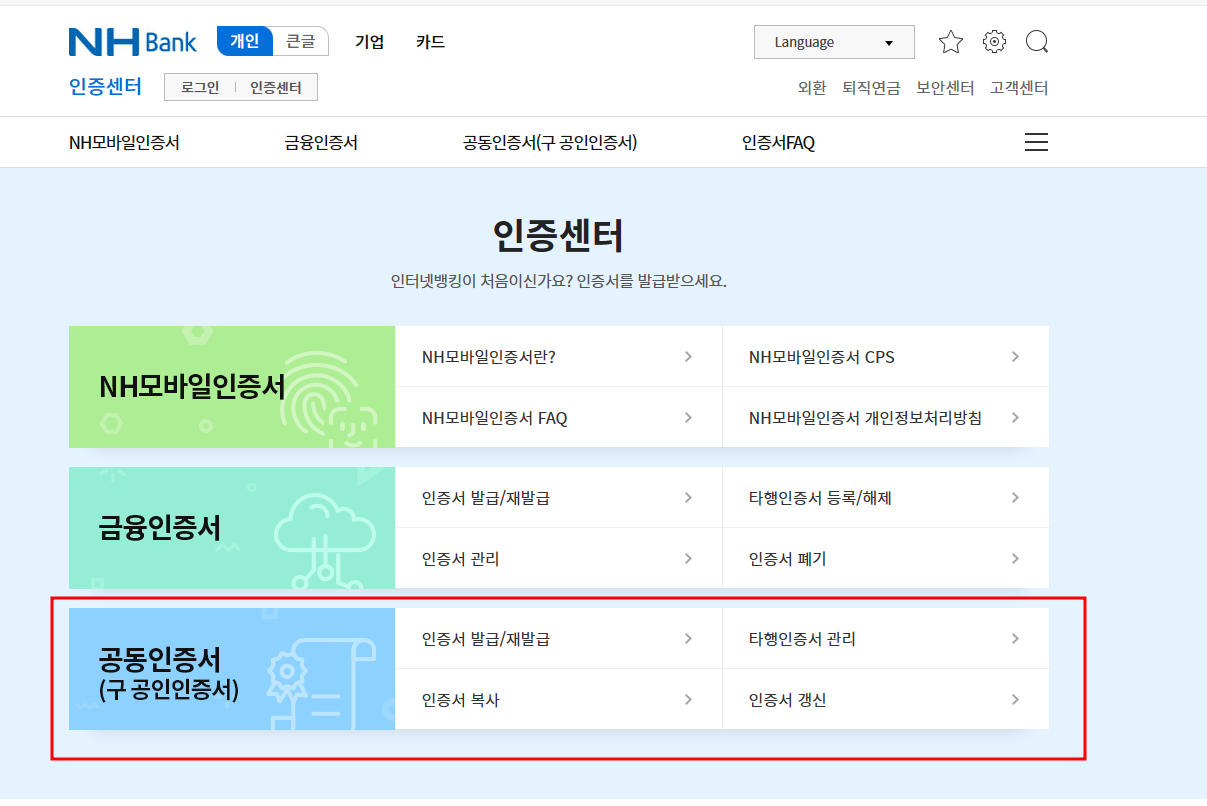Click the 로그인 button

pyautogui.click(x=201, y=87)
